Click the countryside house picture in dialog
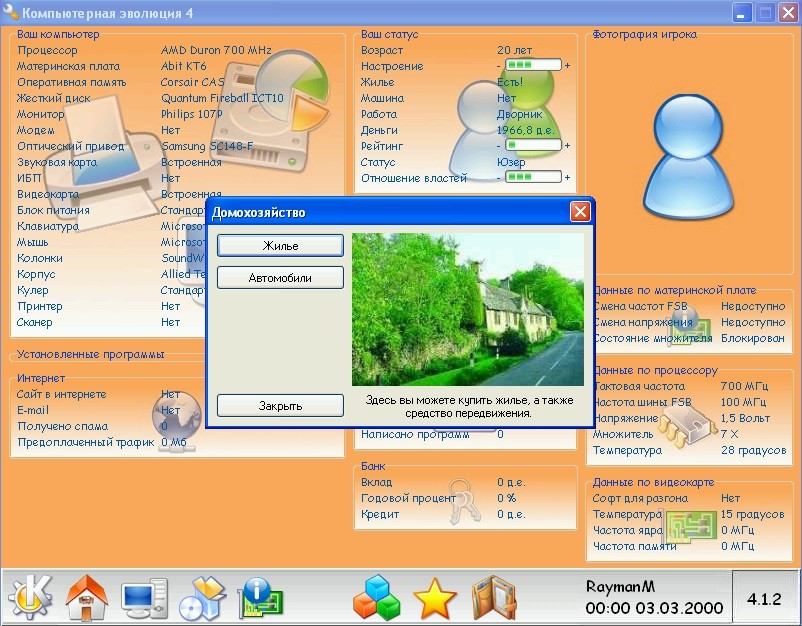This screenshot has width=802, height=626. click(467, 309)
